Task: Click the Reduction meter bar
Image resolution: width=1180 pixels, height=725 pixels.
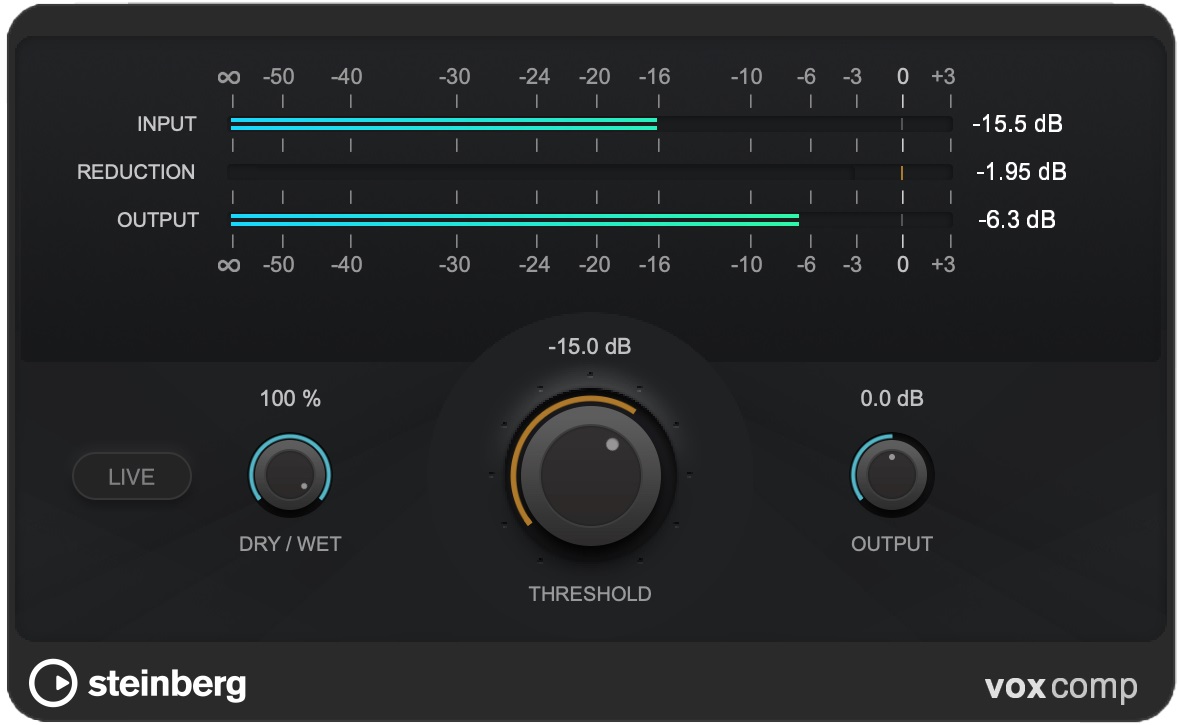Action: (590, 172)
